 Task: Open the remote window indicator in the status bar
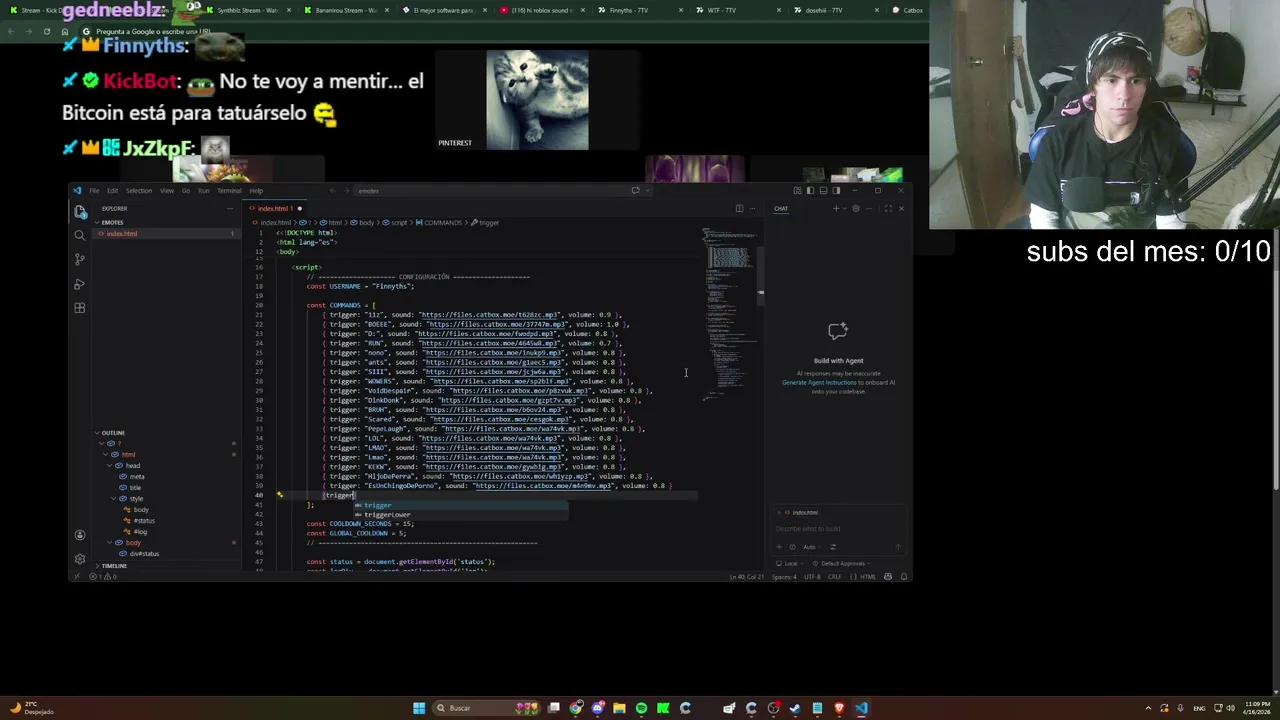75,577
